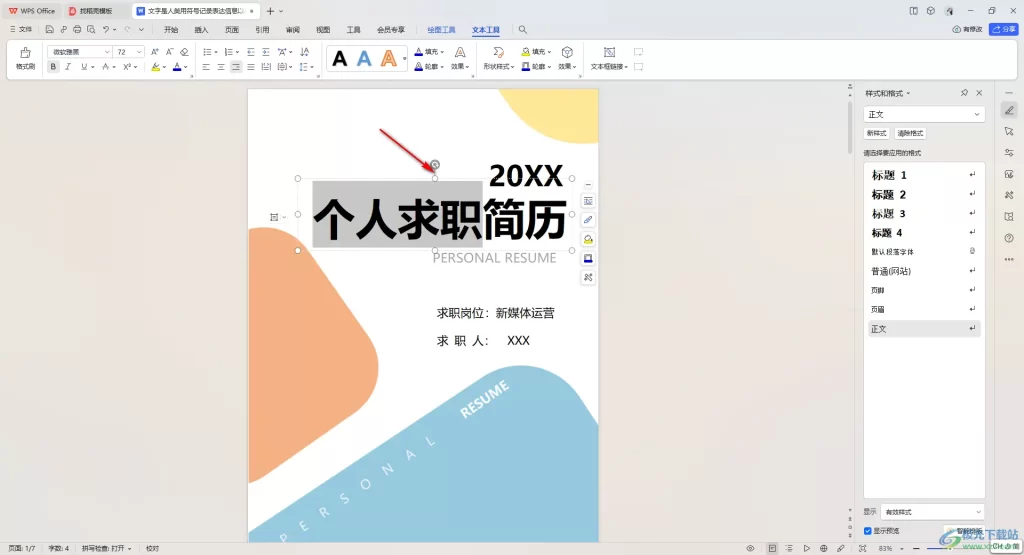Click the styles pen icon in right sidebar
The width and height of the screenshot is (1024, 555).
1009,110
